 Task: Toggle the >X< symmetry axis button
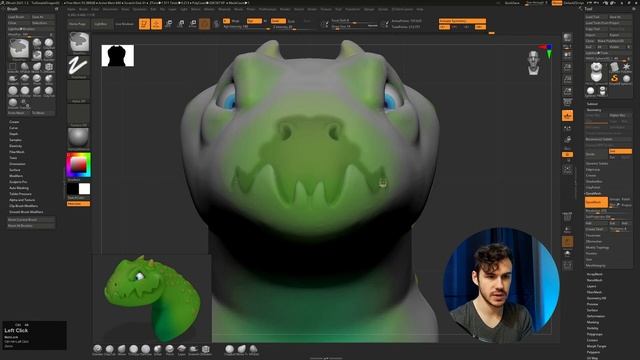(444, 27)
